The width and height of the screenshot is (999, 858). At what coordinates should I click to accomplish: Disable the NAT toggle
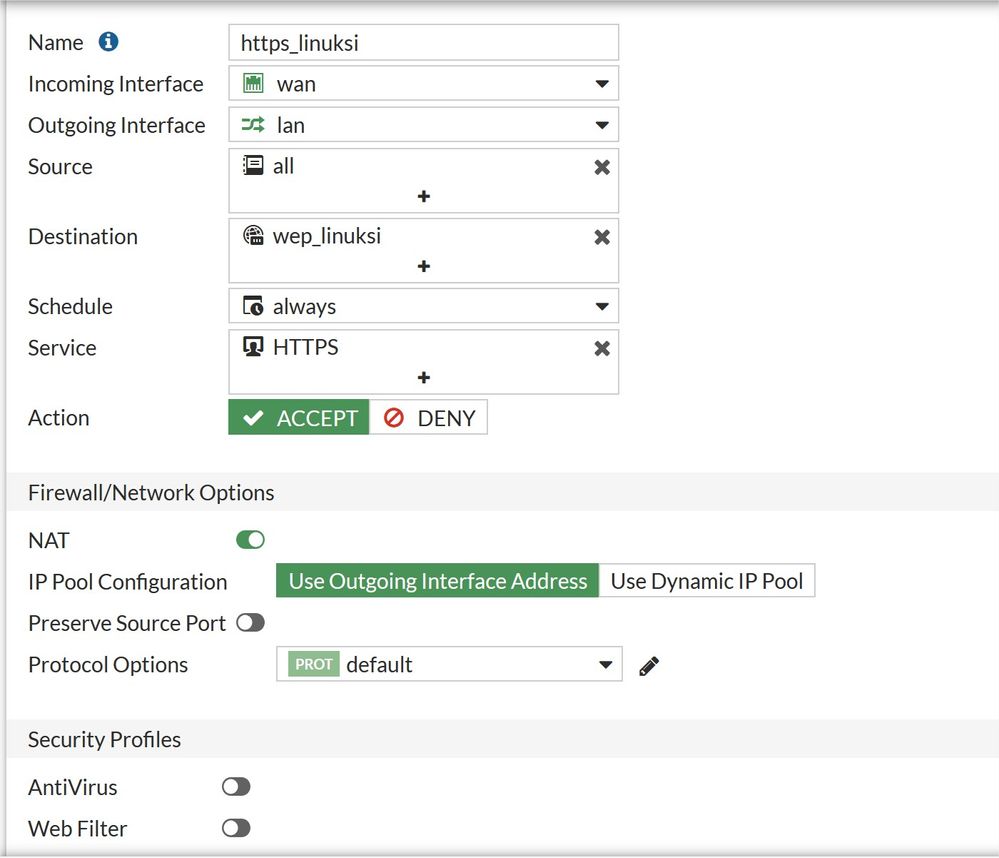[x=250, y=540]
